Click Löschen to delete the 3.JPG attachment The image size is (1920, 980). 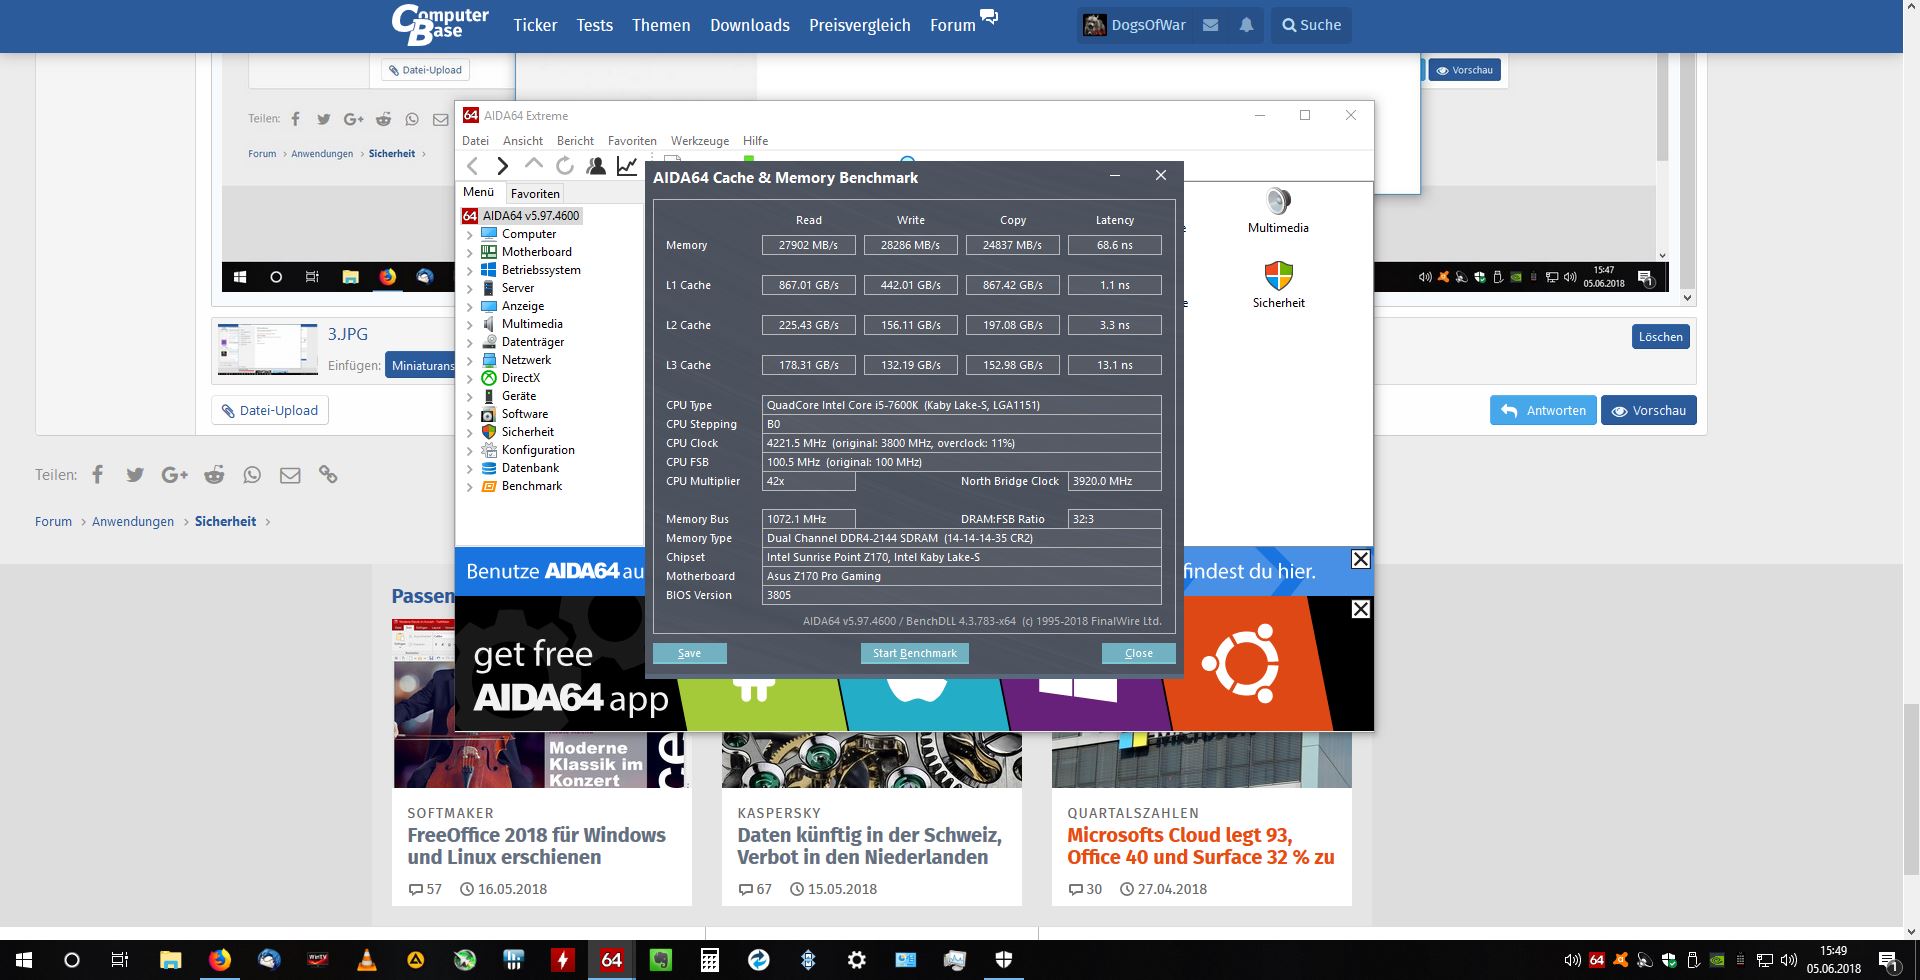(x=1660, y=337)
